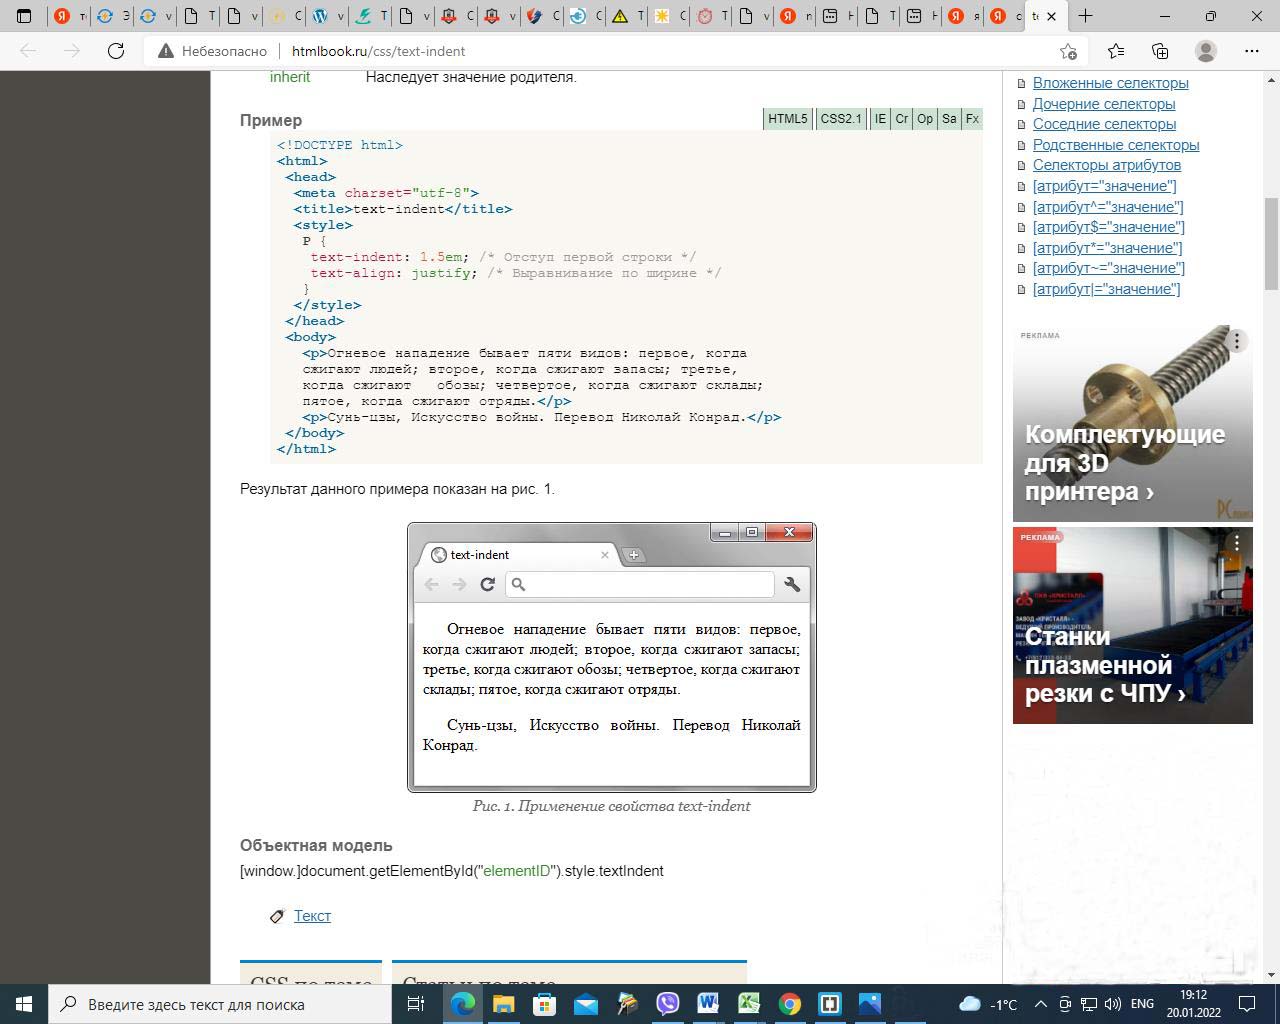Click the user profile avatar in the toolbar
This screenshot has height=1024, width=1280.
point(1206,51)
